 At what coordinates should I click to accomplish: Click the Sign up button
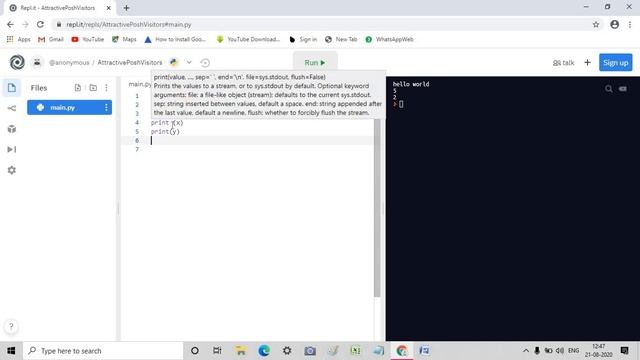pyautogui.click(x=616, y=62)
